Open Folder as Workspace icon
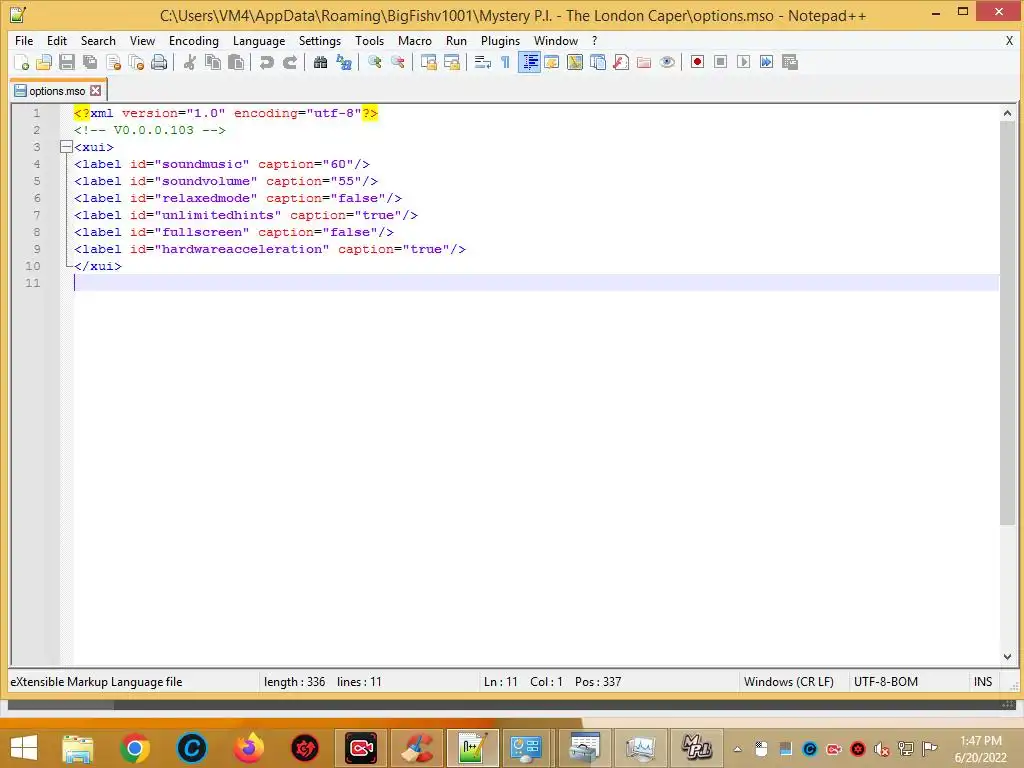The width and height of the screenshot is (1024, 768). (644, 62)
